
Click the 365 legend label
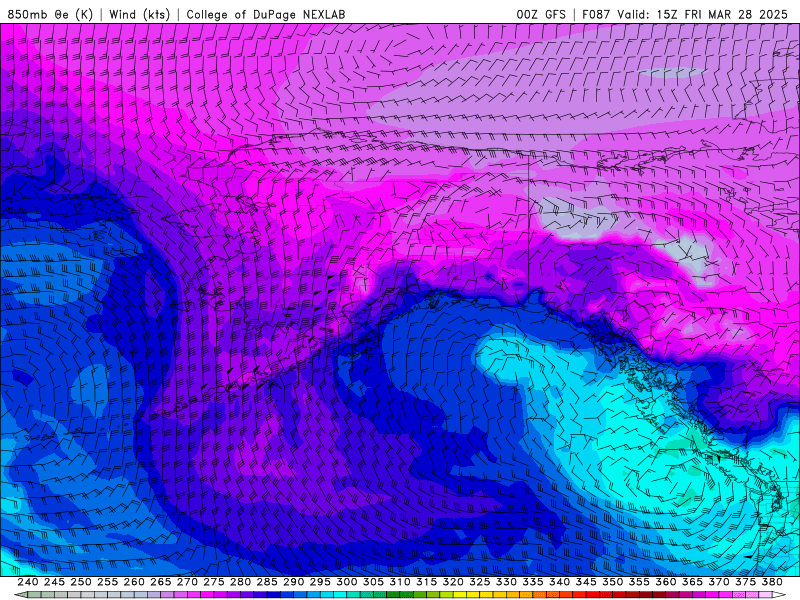pyautogui.click(x=692, y=582)
